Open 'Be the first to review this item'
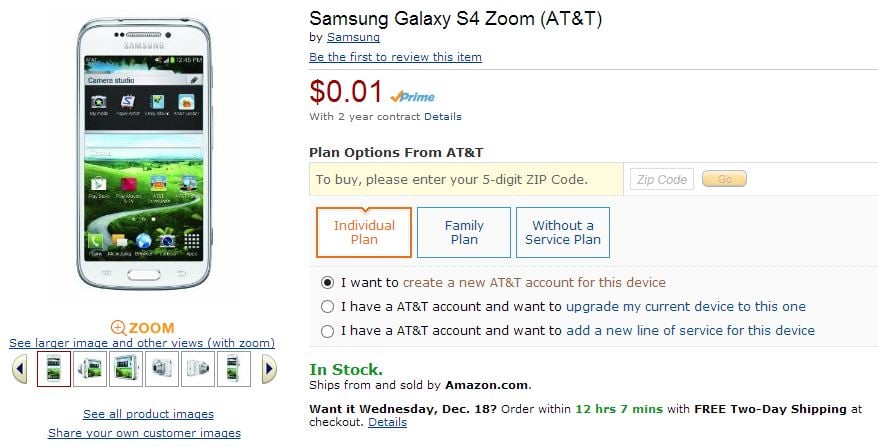The height and width of the screenshot is (446, 878). point(395,57)
